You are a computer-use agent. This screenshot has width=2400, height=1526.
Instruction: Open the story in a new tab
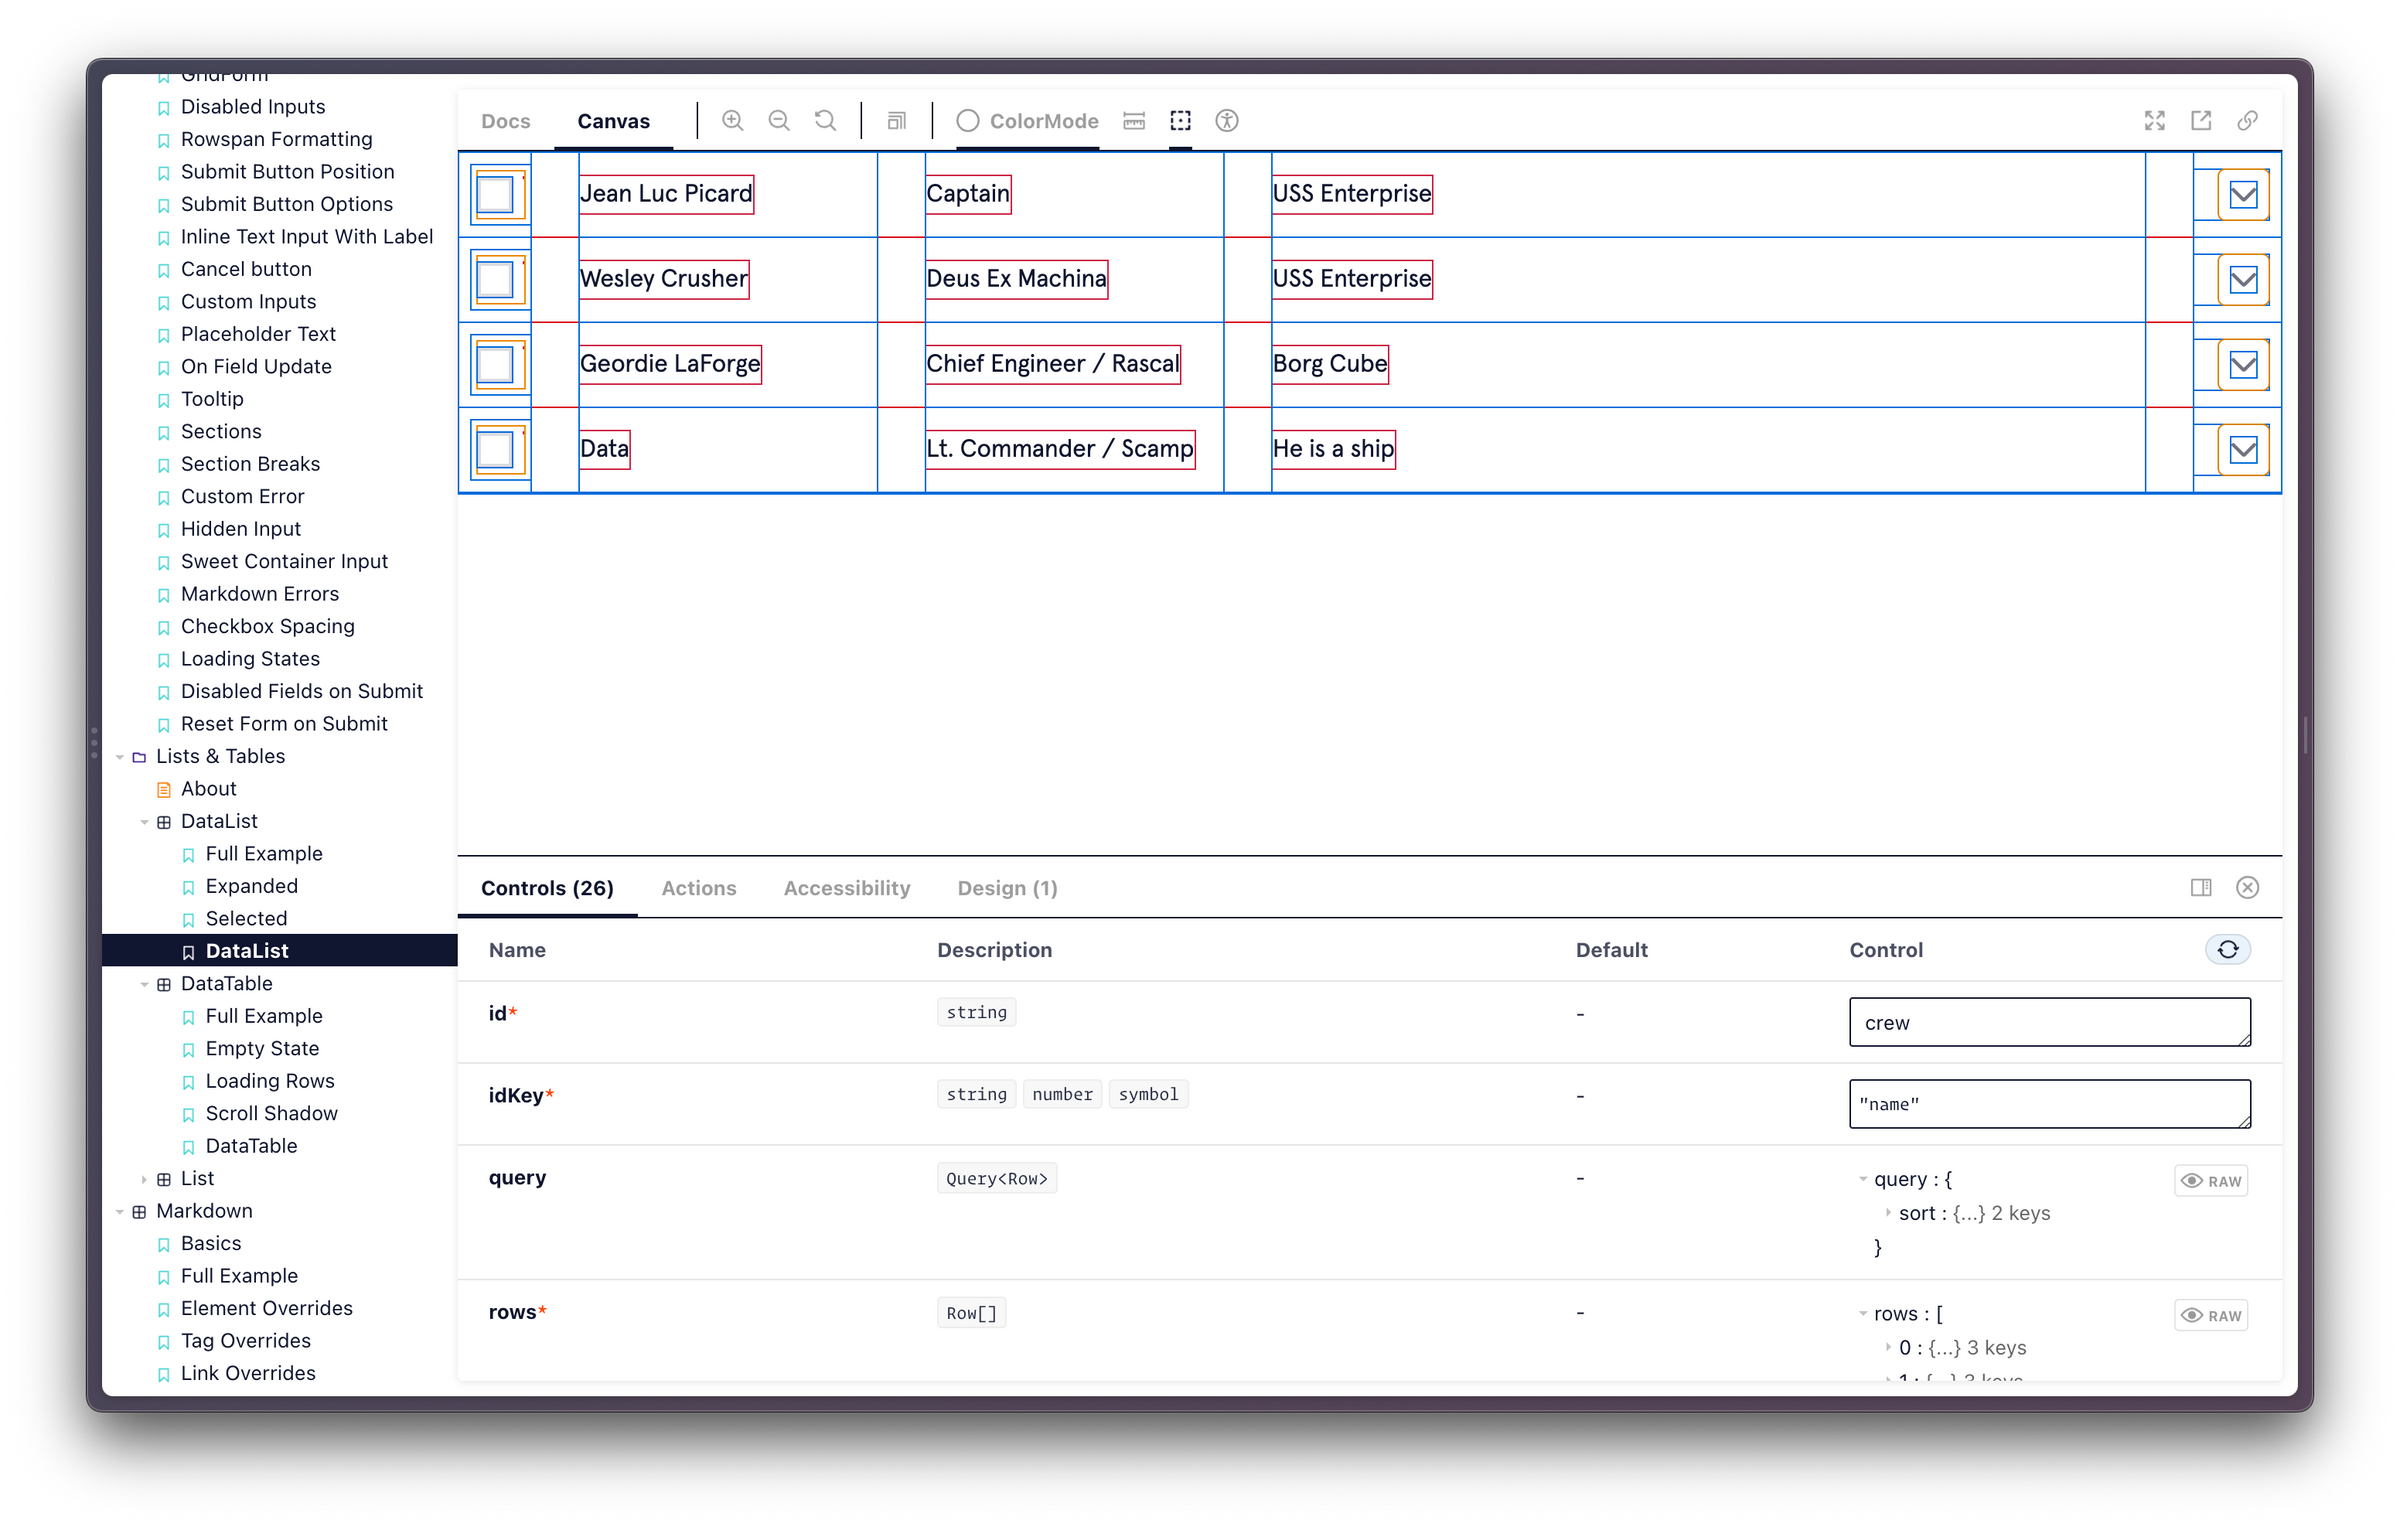pos(2202,120)
